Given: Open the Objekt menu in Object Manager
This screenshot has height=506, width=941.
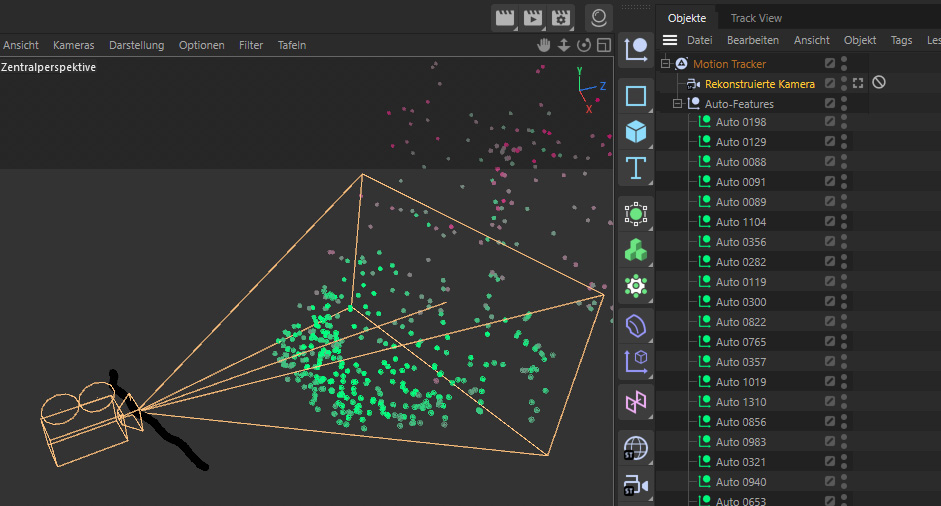Looking at the screenshot, I should [x=860, y=40].
